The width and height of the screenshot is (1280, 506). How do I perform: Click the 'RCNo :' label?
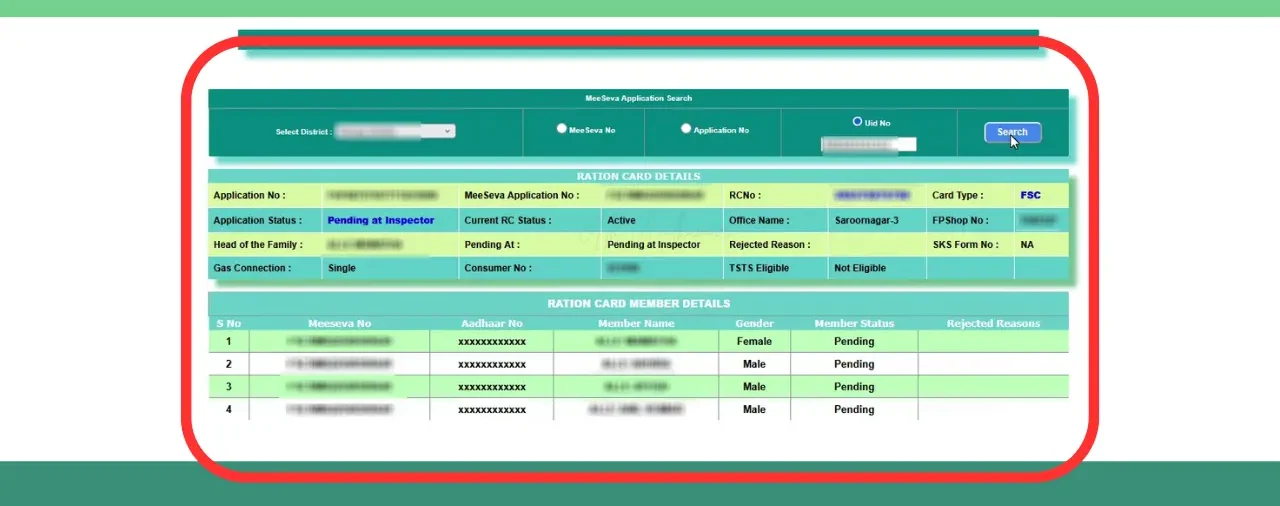point(746,195)
